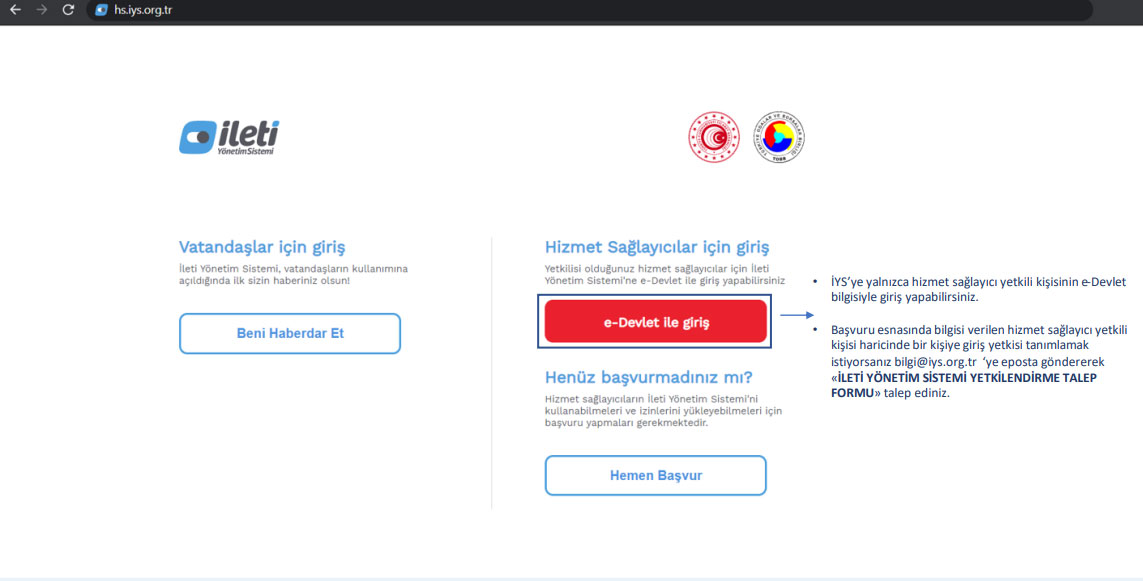Log in with e-Devlet ile giriş button

655,321
